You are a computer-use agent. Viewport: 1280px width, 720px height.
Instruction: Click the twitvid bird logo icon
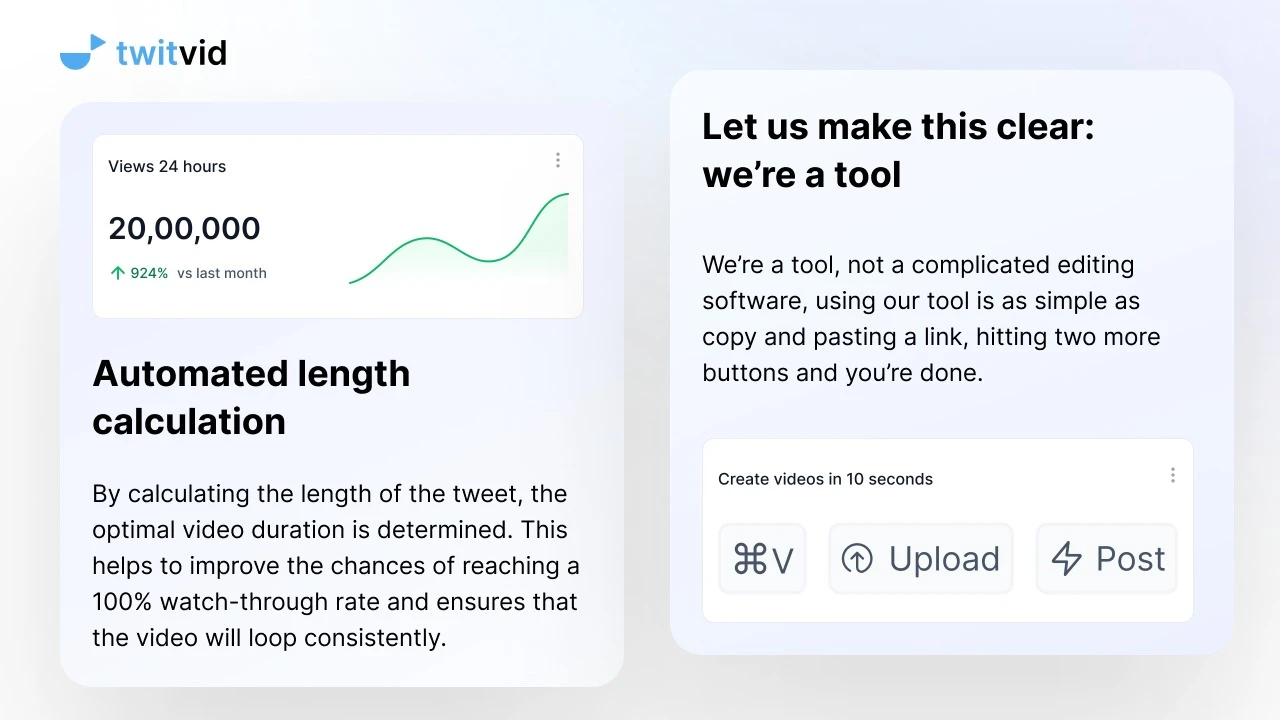(x=83, y=52)
